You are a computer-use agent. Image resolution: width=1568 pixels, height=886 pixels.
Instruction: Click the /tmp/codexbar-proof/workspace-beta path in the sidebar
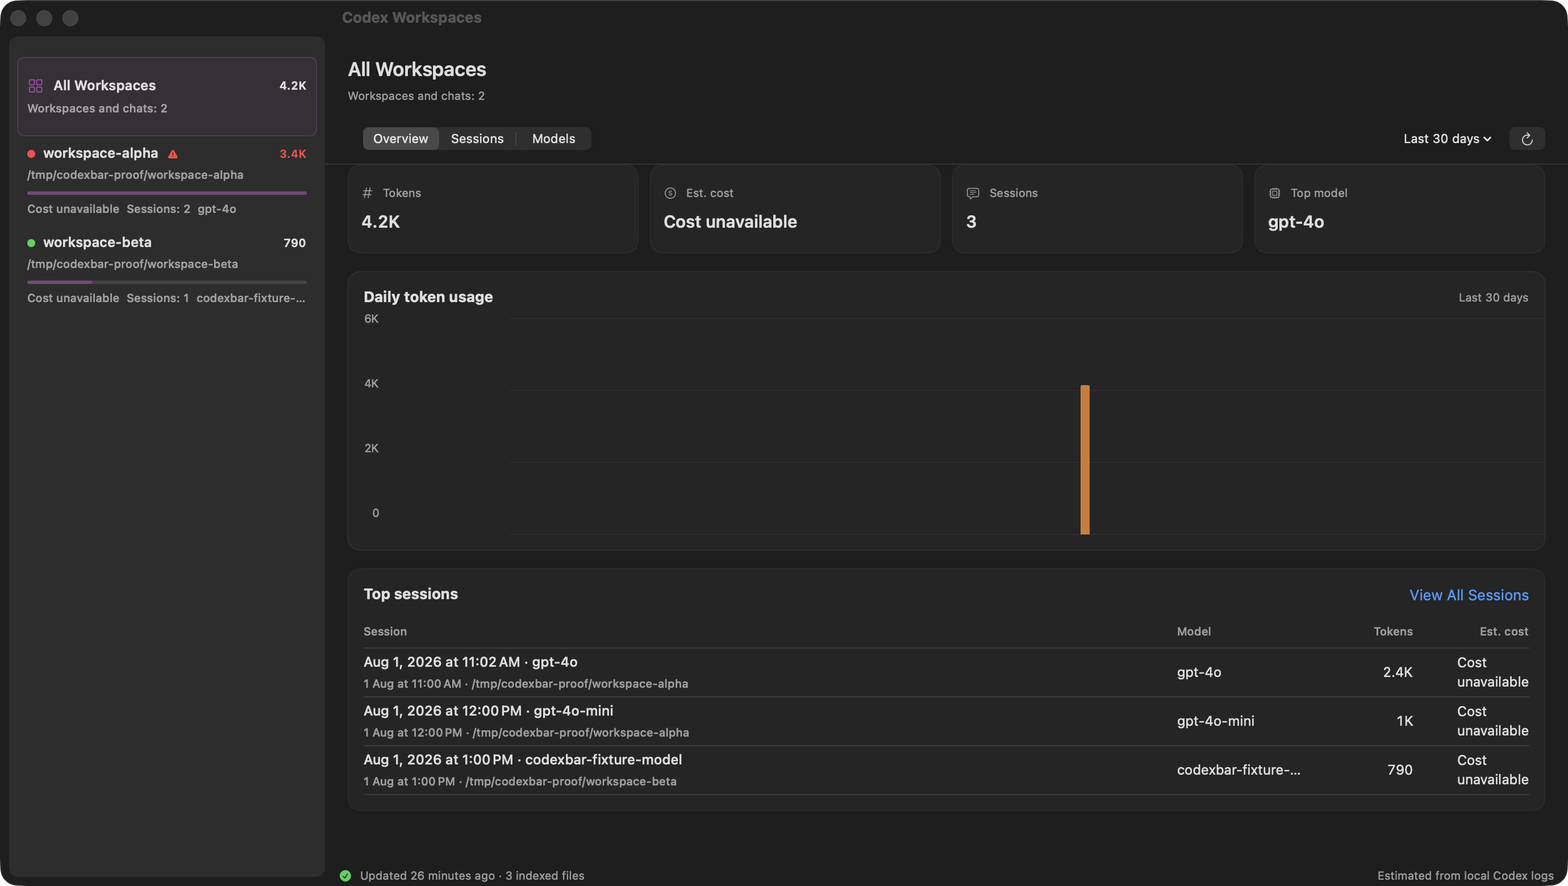[x=132, y=264]
